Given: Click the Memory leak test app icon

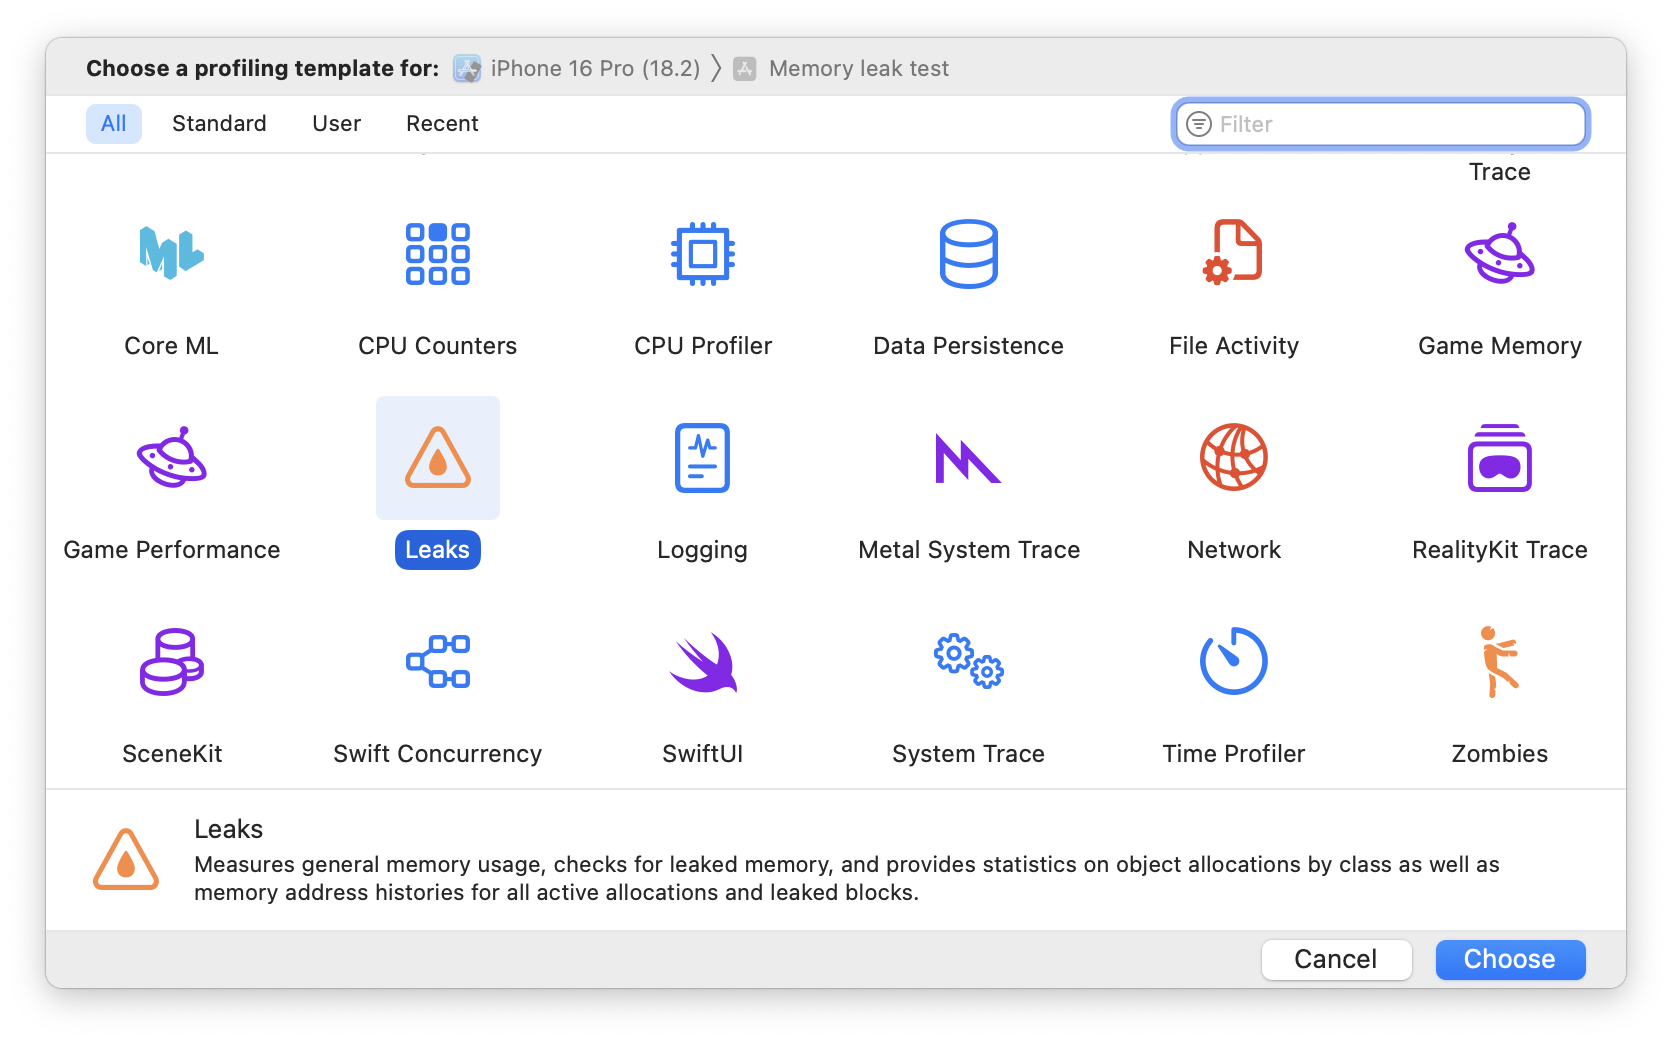Looking at the screenshot, I should (x=745, y=68).
